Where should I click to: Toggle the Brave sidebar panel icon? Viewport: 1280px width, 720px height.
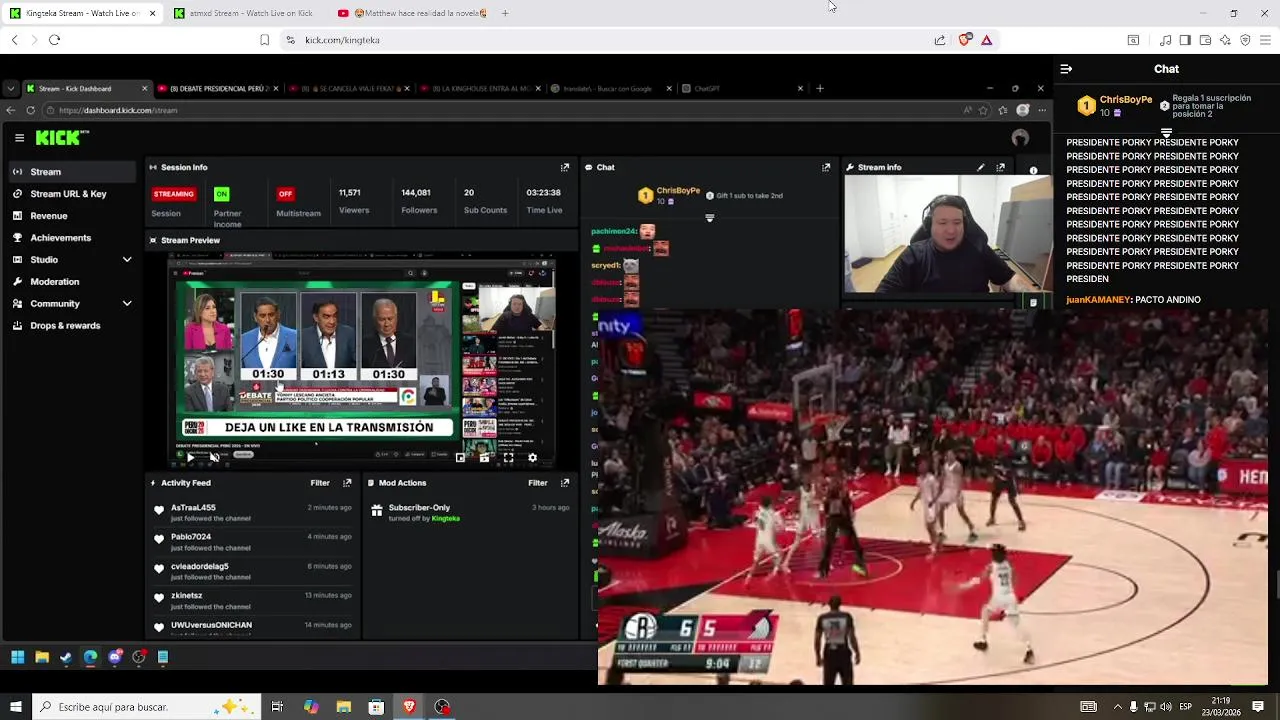point(1185,40)
